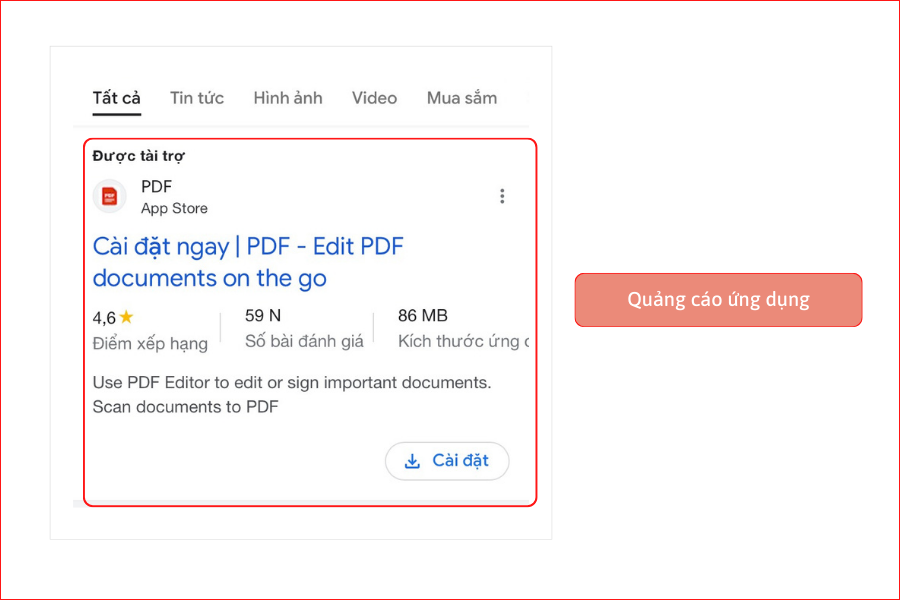Go to the Video tab
Image resolution: width=900 pixels, height=600 pixels.
tap(374, 98)
